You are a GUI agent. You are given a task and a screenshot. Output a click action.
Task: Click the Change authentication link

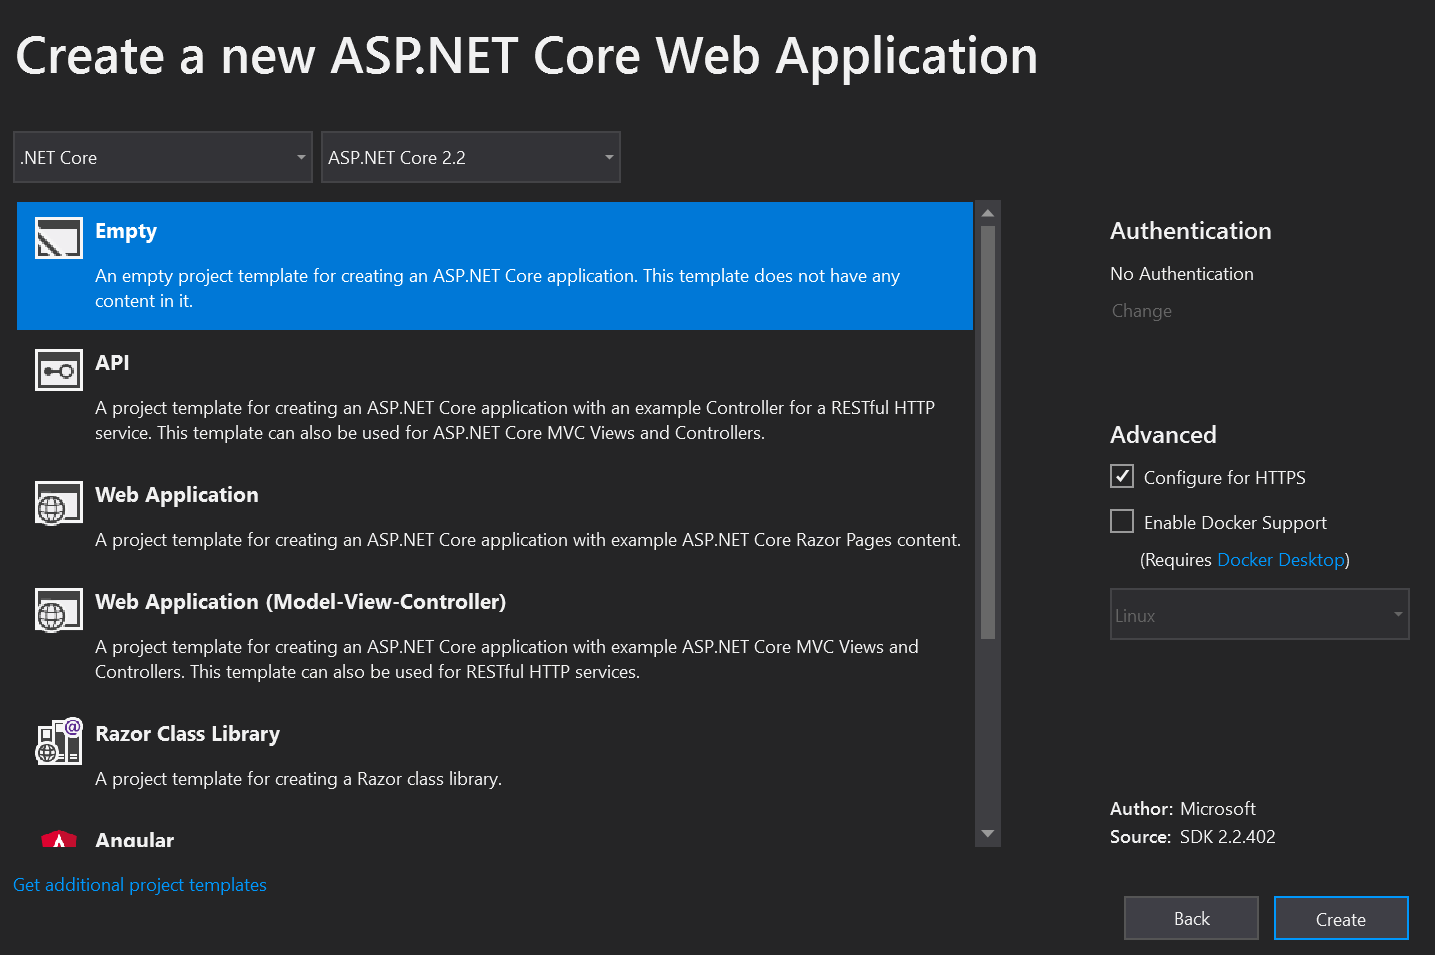pyautogui.click(x=1141, y=310)
